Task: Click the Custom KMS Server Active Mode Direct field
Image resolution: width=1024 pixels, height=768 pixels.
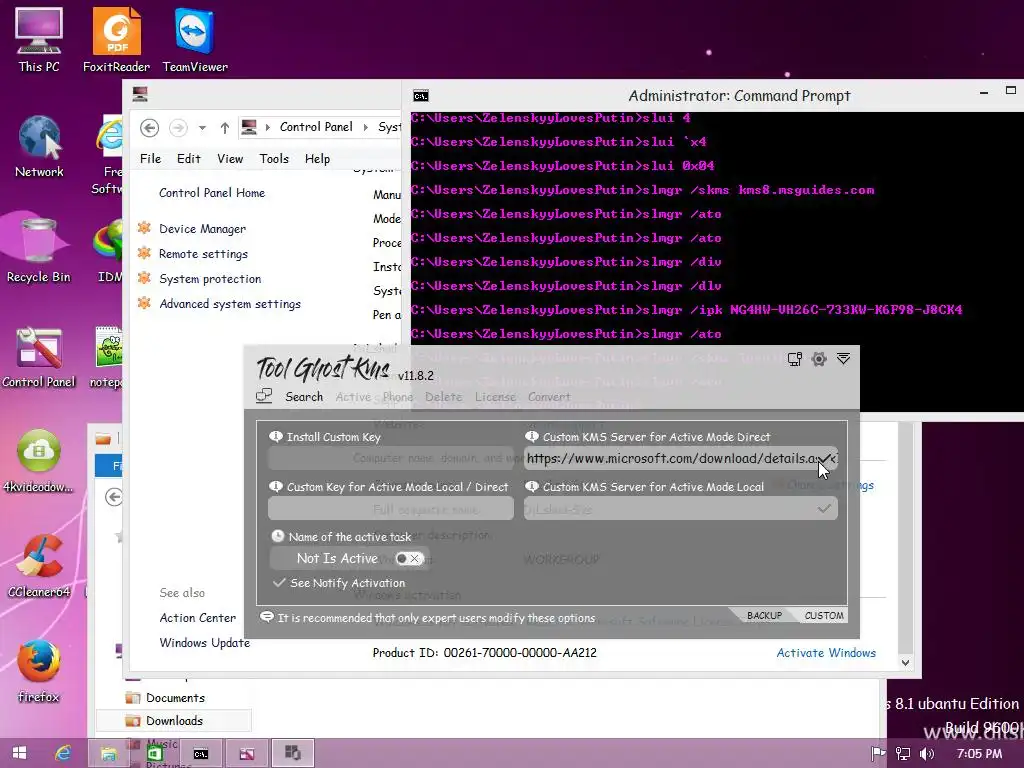Action: (x=680, y=458)
